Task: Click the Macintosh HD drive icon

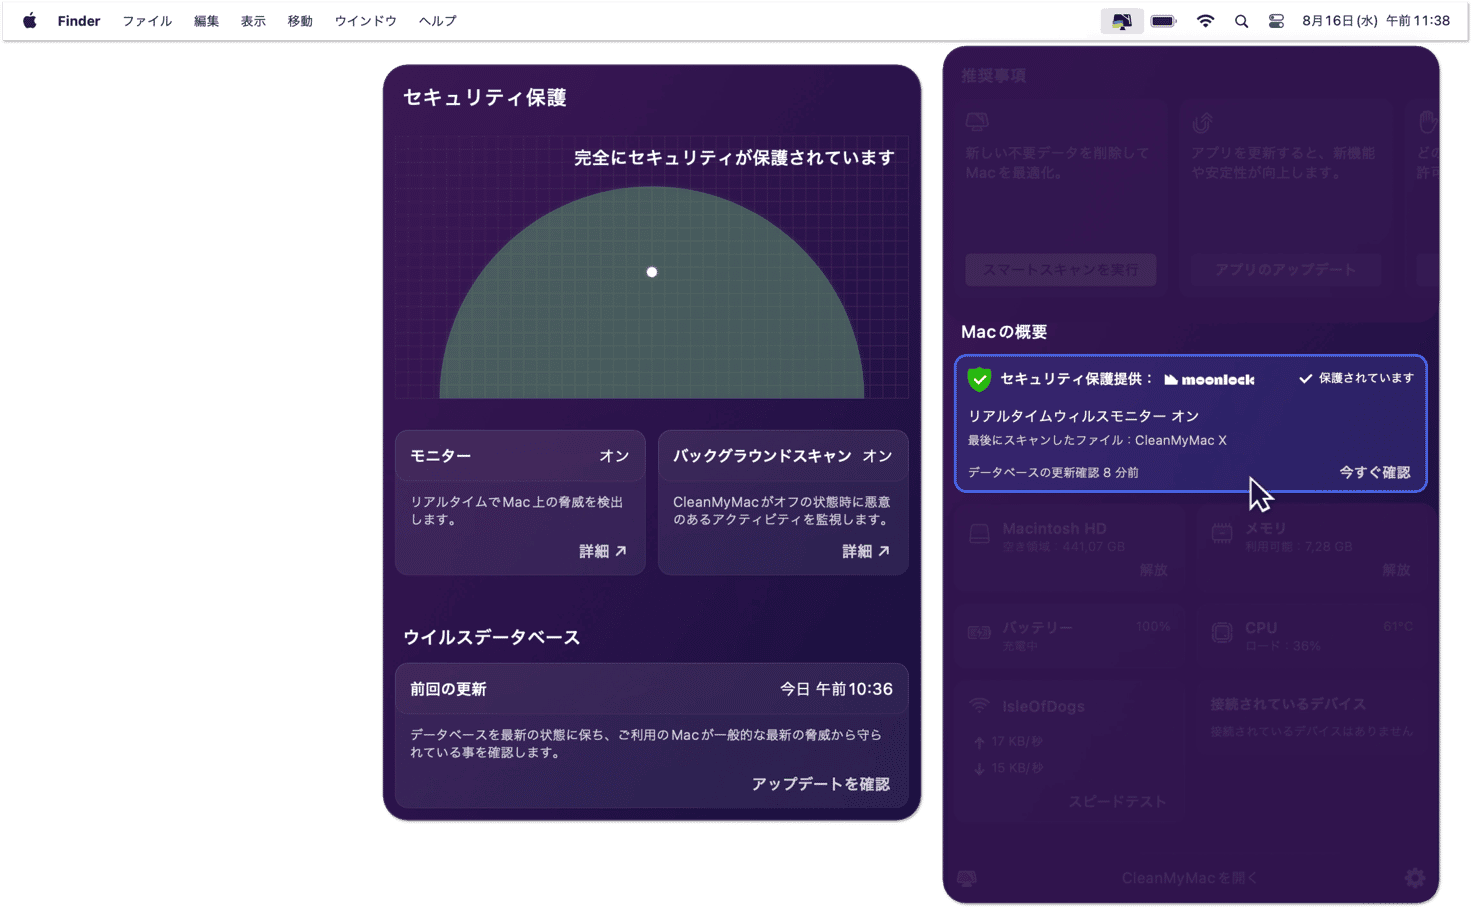Action: [x=979, y=534]
